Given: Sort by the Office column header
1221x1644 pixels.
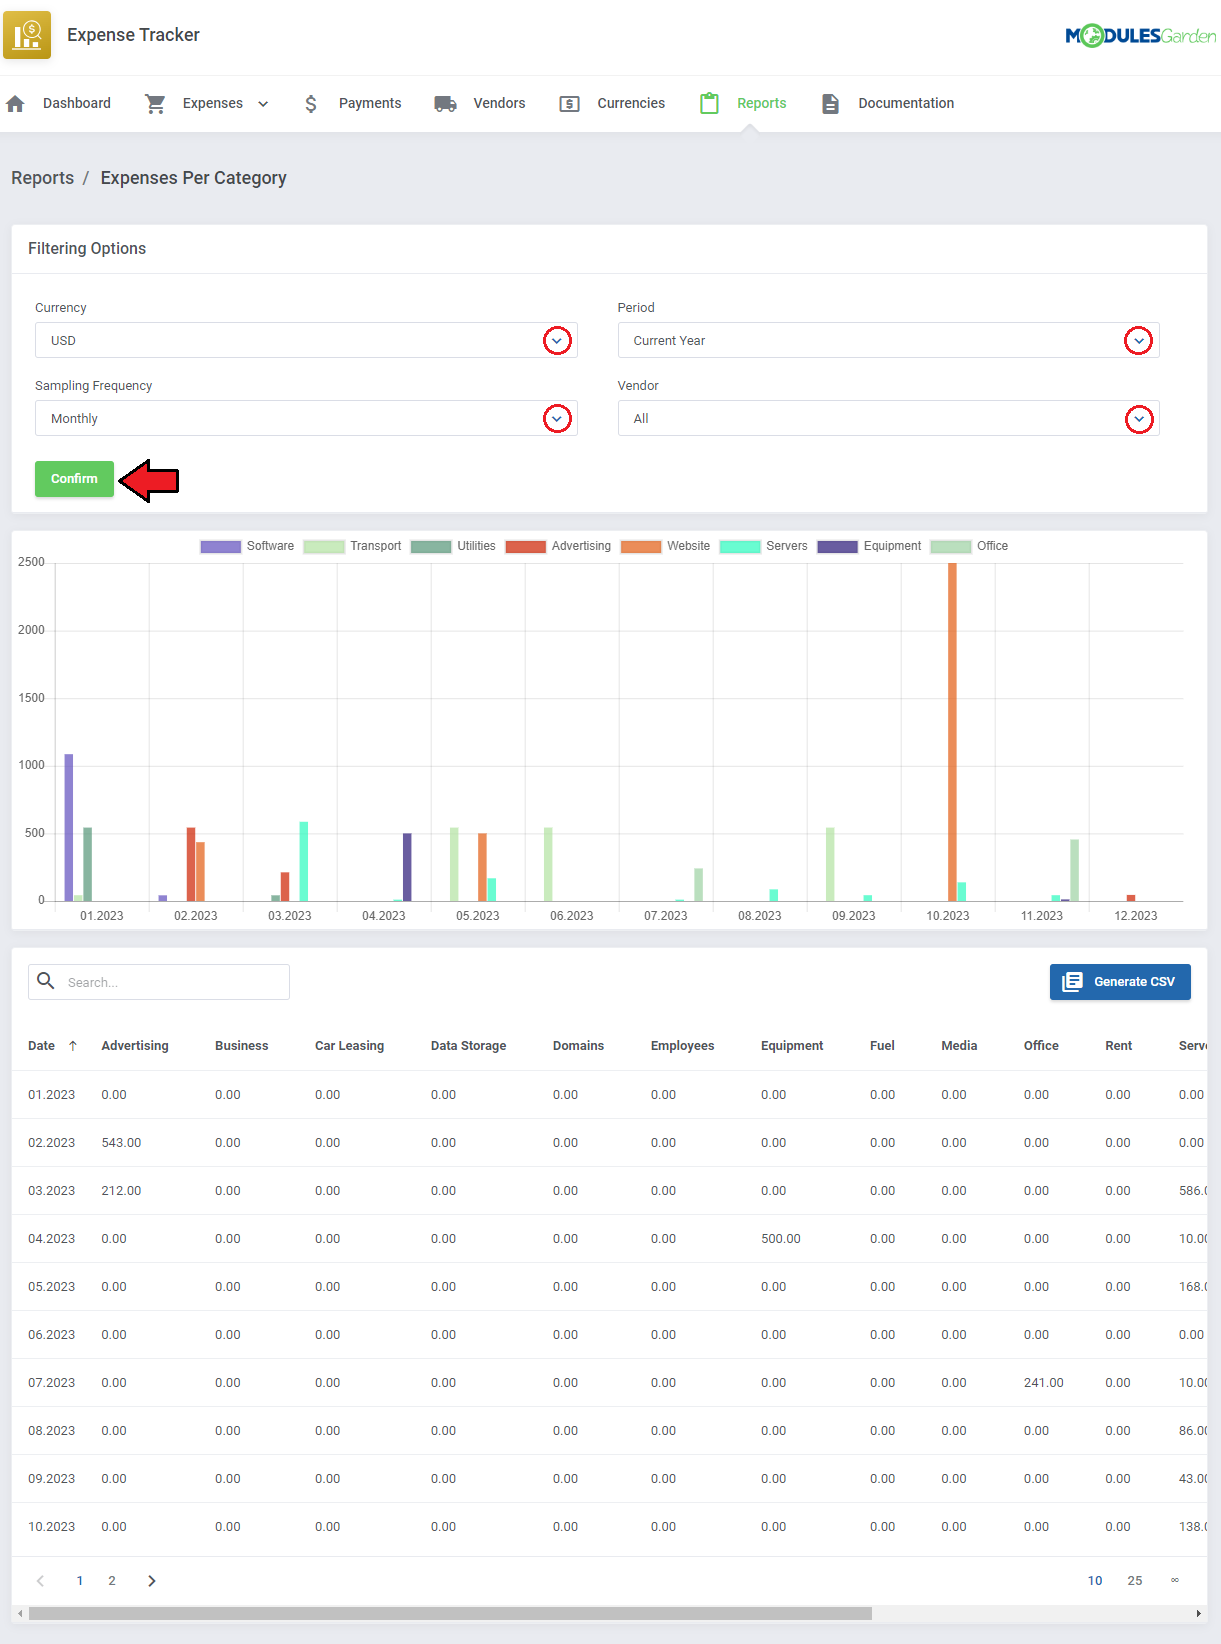Looking at the screenshot, I should coord(1041,1046).
